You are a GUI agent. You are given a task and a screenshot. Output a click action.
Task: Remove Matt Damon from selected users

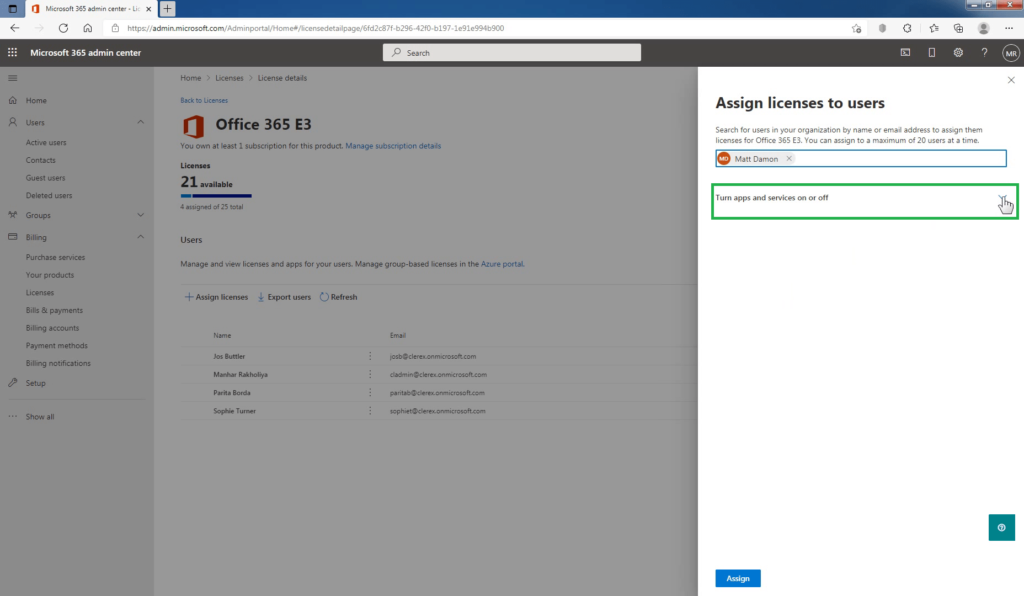click(x=789, y=159)
